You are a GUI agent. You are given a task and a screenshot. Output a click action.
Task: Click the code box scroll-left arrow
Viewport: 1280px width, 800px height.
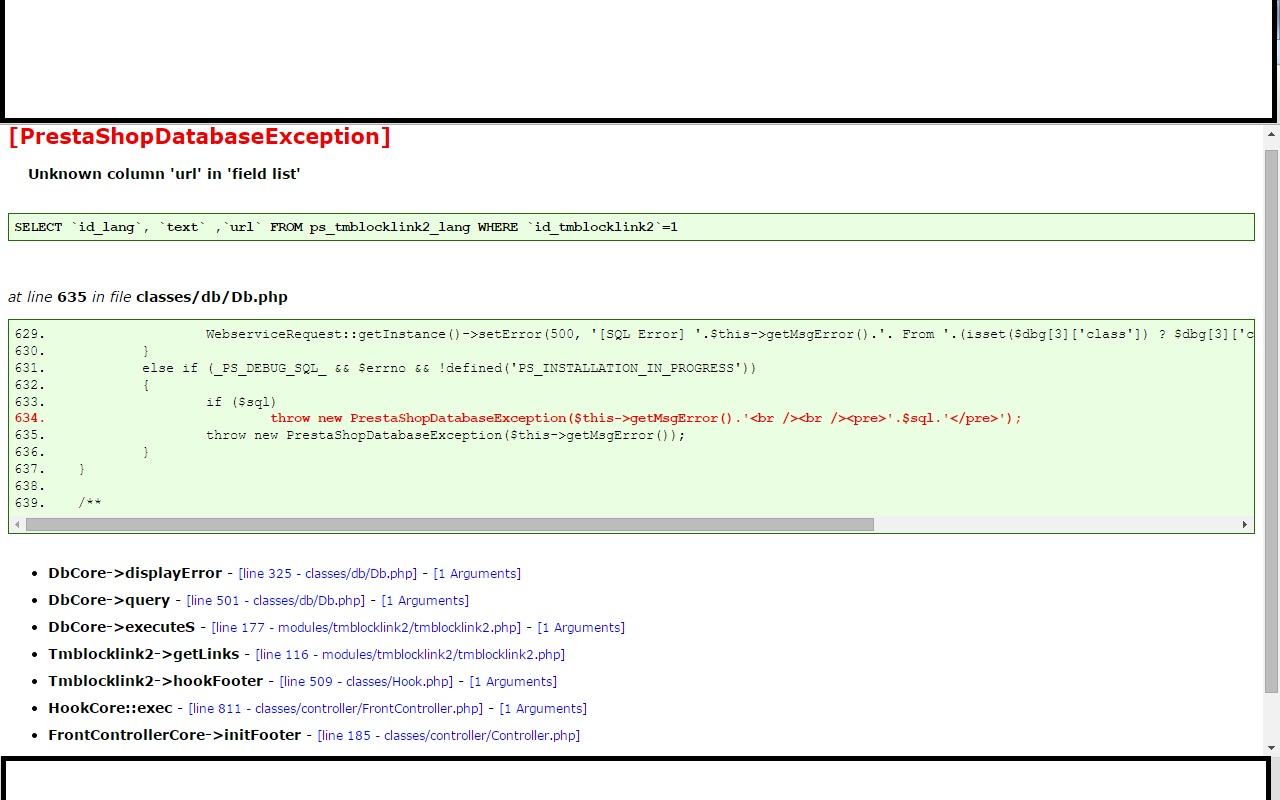(17, 525)
